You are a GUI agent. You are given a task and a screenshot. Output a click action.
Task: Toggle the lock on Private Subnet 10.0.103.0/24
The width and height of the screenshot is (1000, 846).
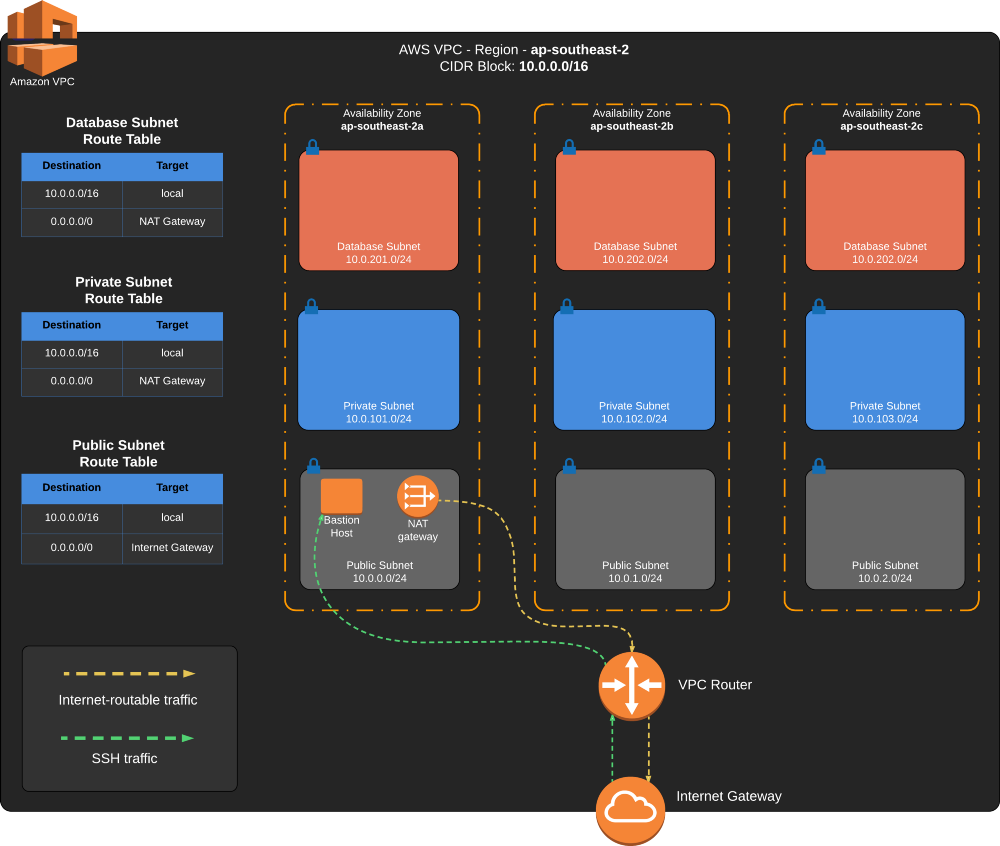(x=818, y=307)
